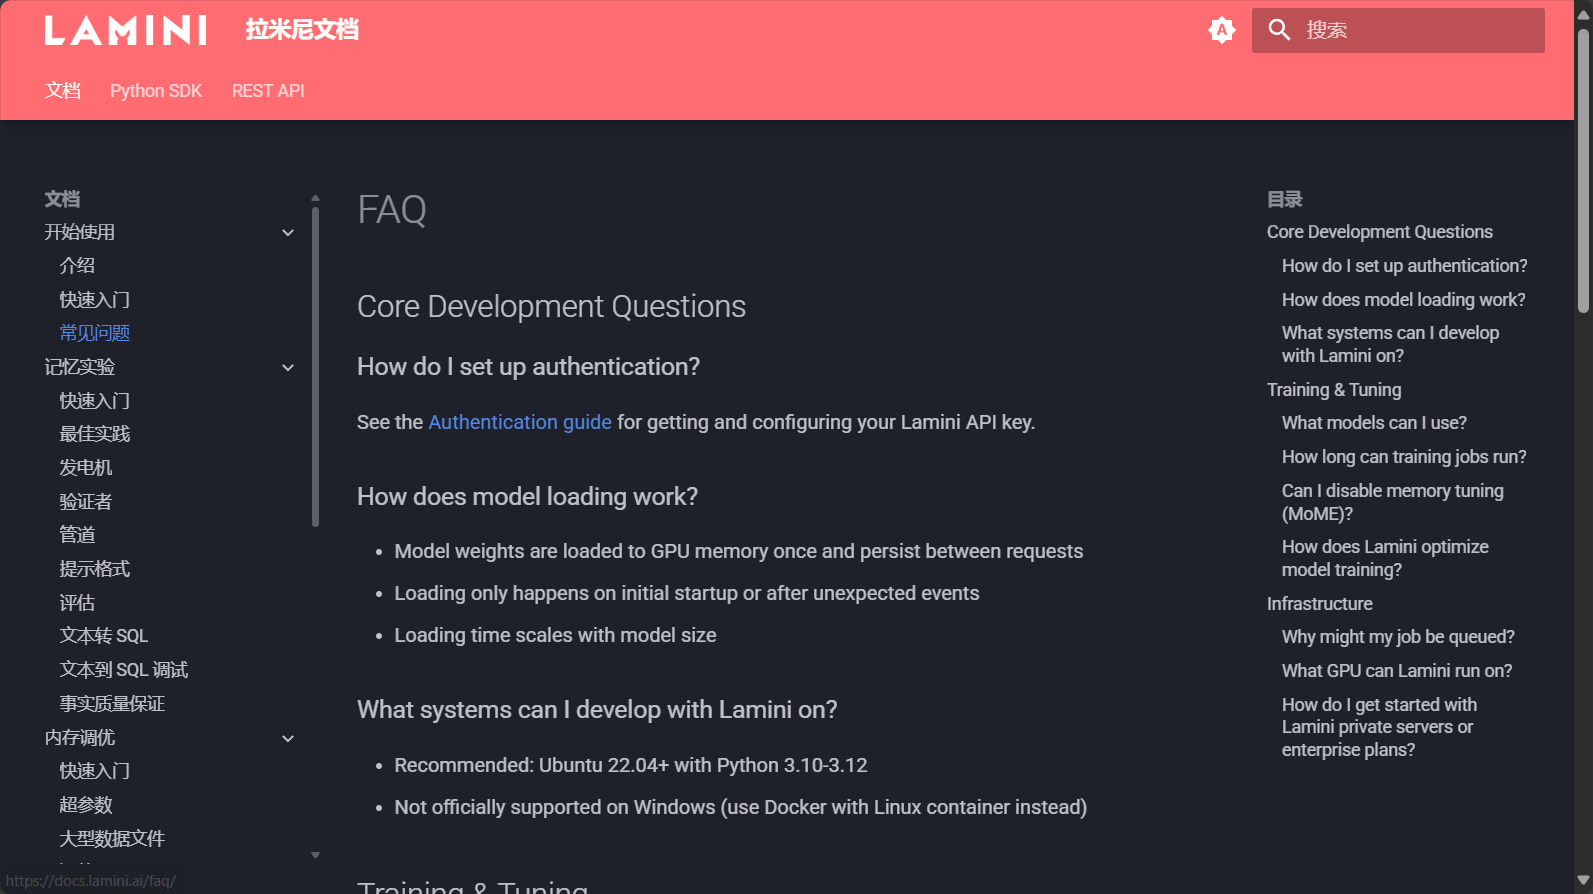Open 超参数 in the sidebar
Viewport: 1593px width, 894px height.
pos(86,805)
